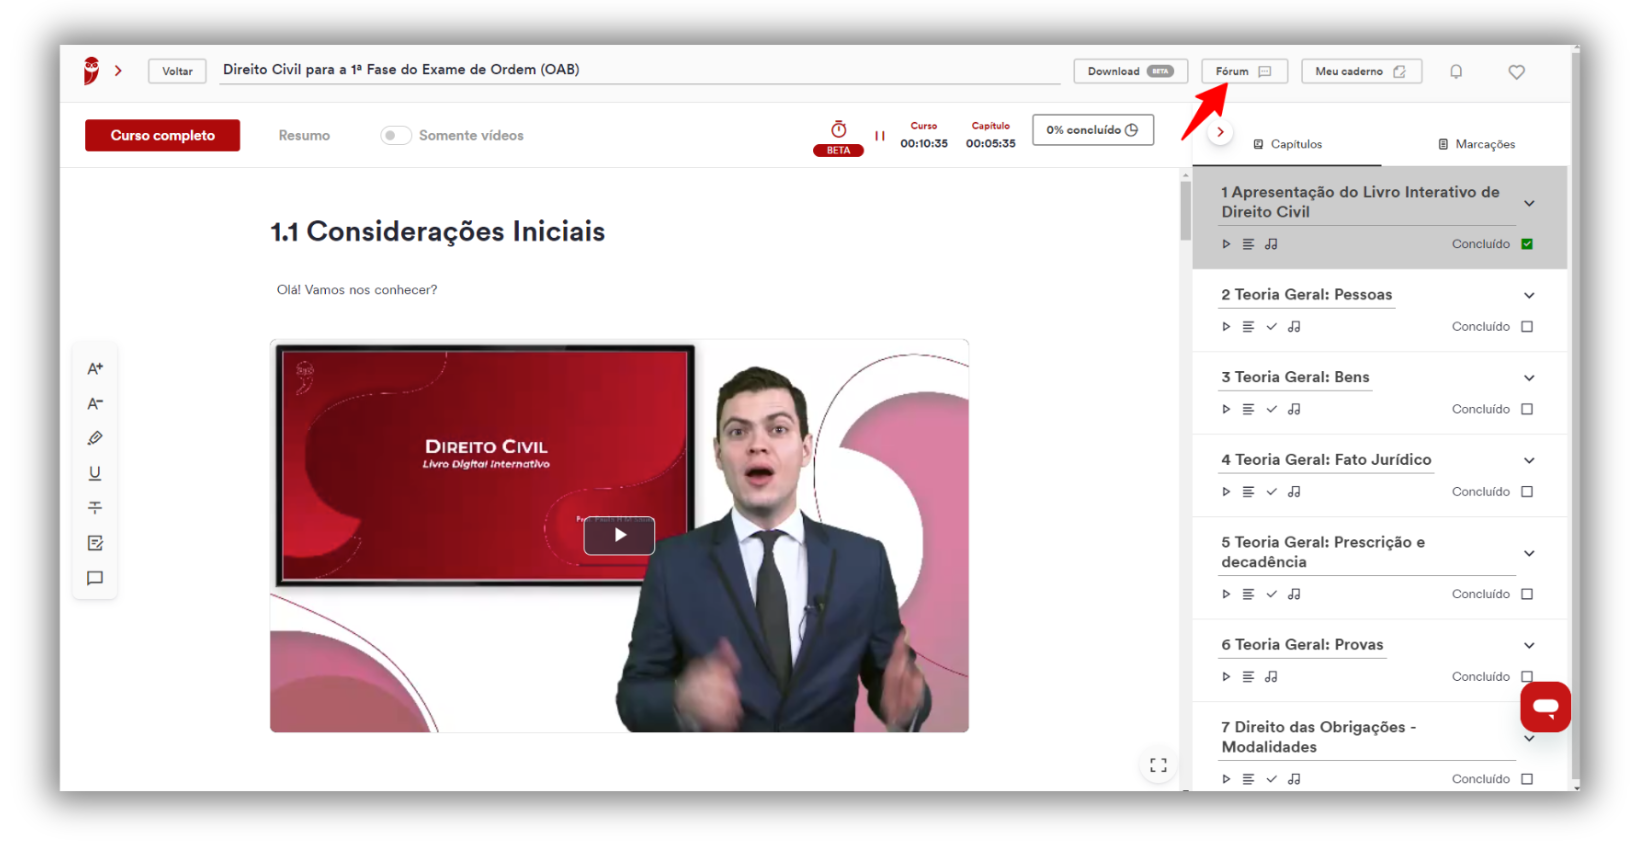Expand chapter 4 Teoria Geral: Fato Jurídico
This screenshot has height=852, width=1631.
tap(1529, 461)
